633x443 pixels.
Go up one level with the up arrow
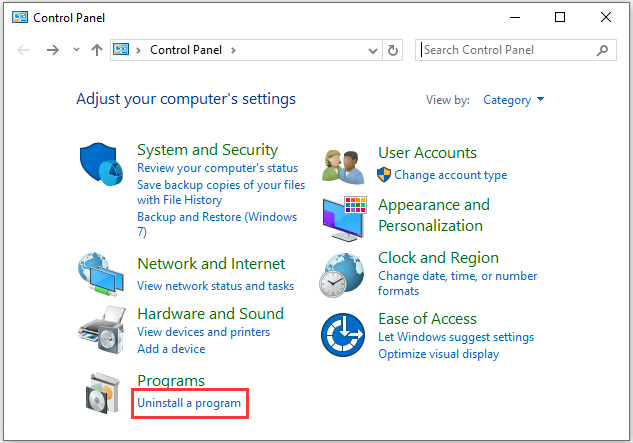[x=96, y=50]
